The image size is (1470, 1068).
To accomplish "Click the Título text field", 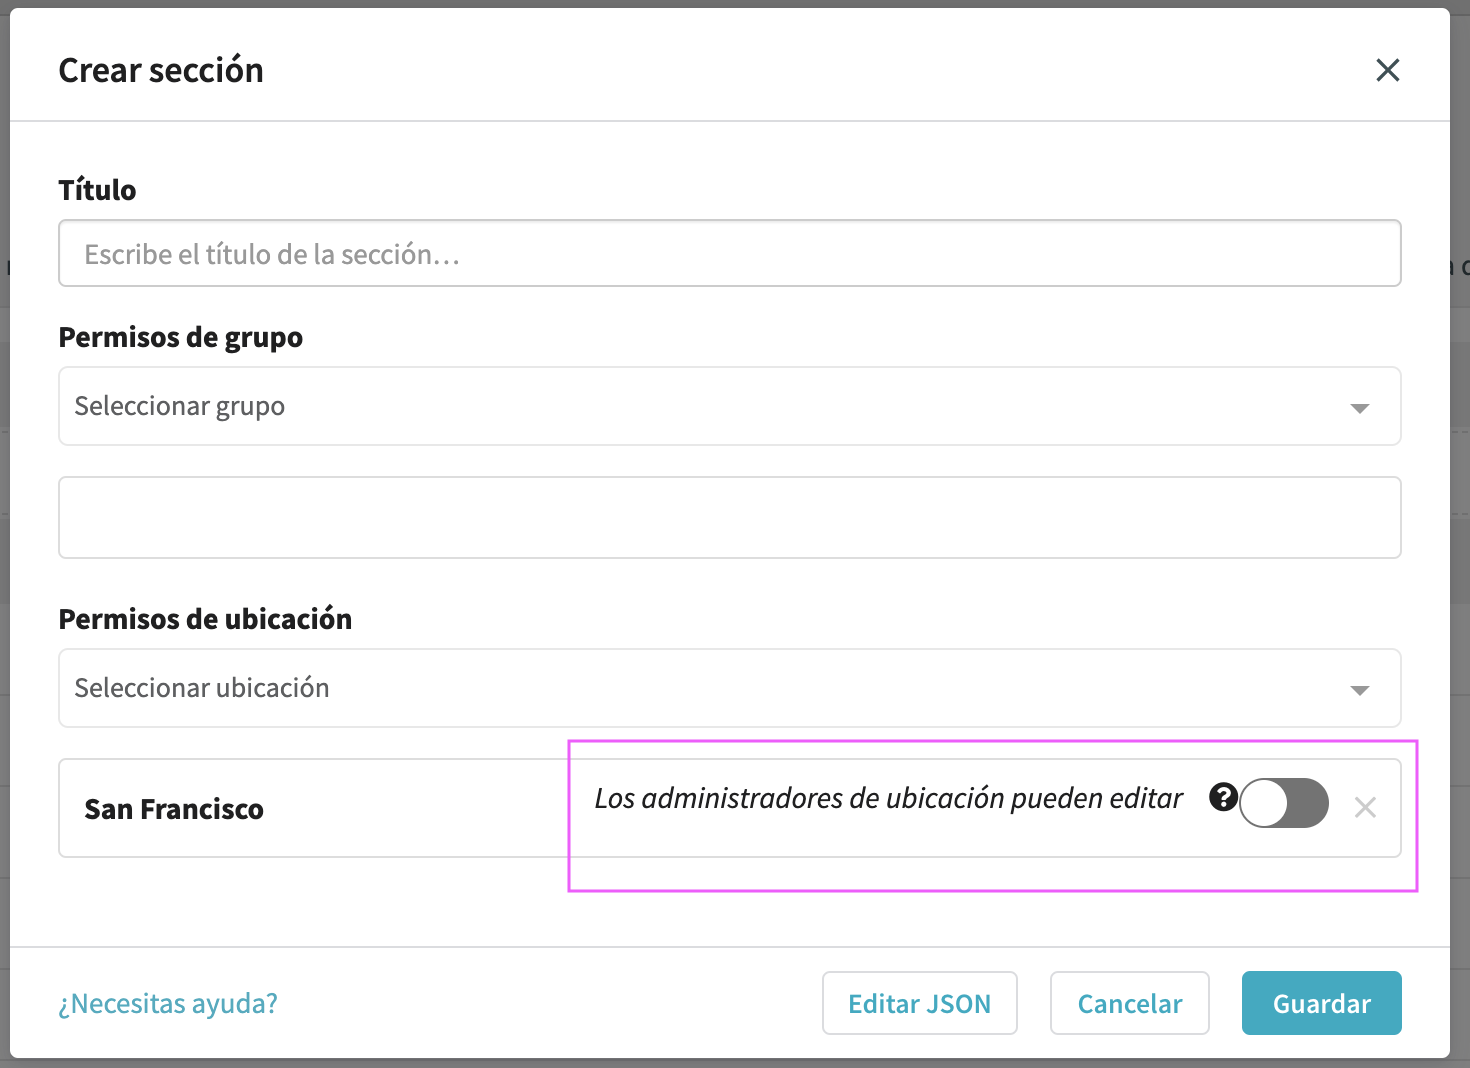I will [x=730, y=253].
